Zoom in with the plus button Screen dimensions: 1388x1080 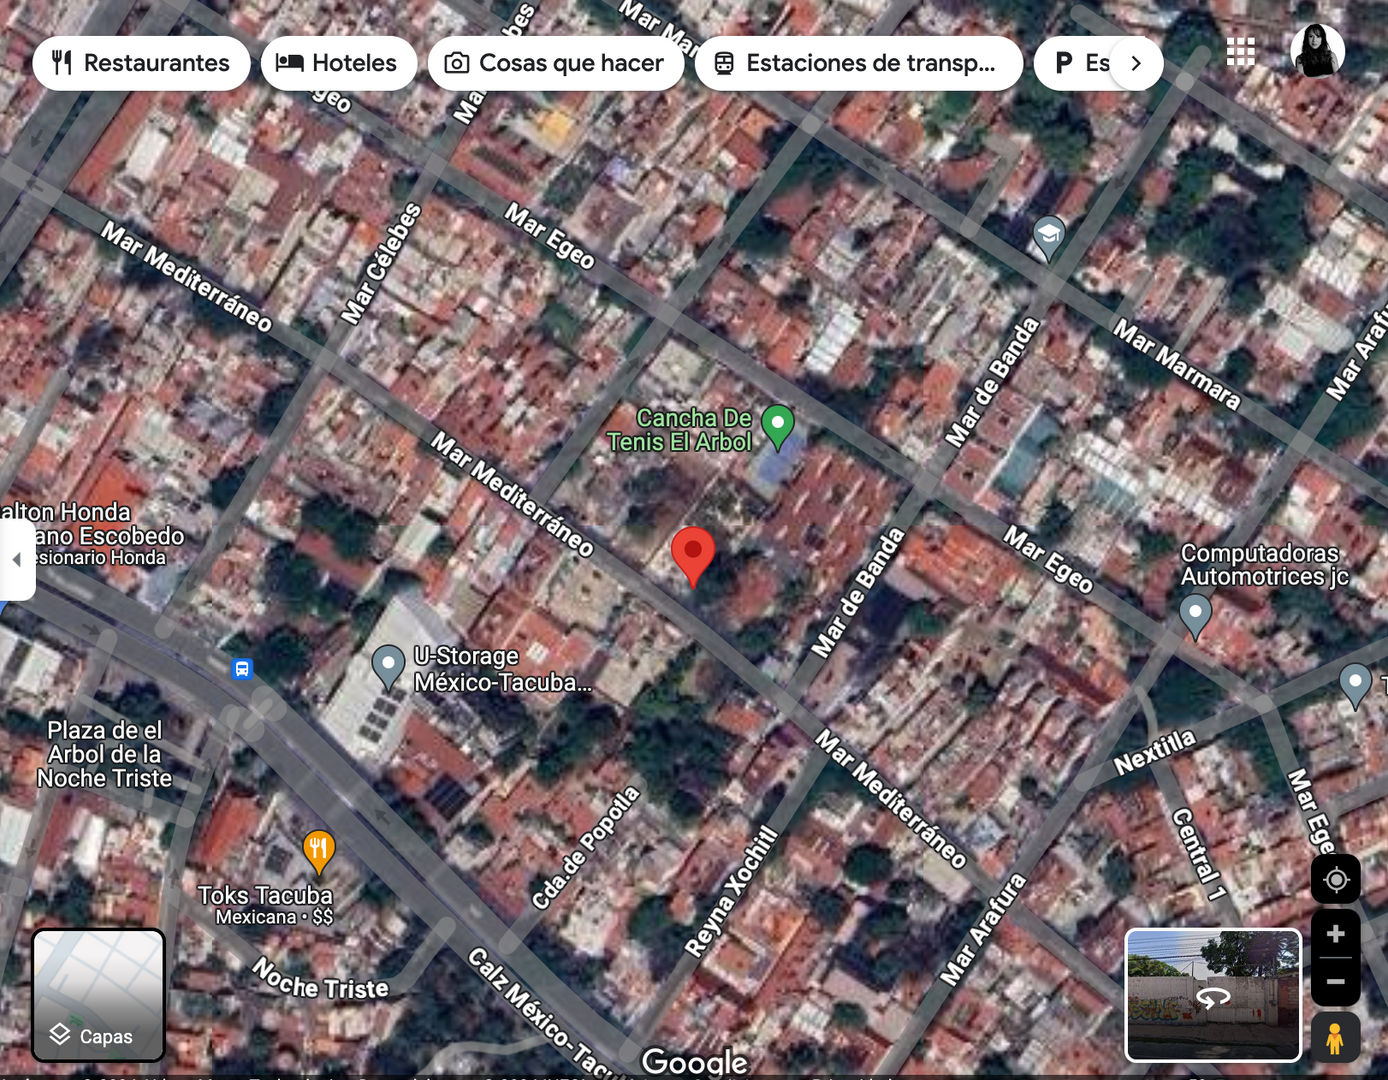tap(1336, 934)
